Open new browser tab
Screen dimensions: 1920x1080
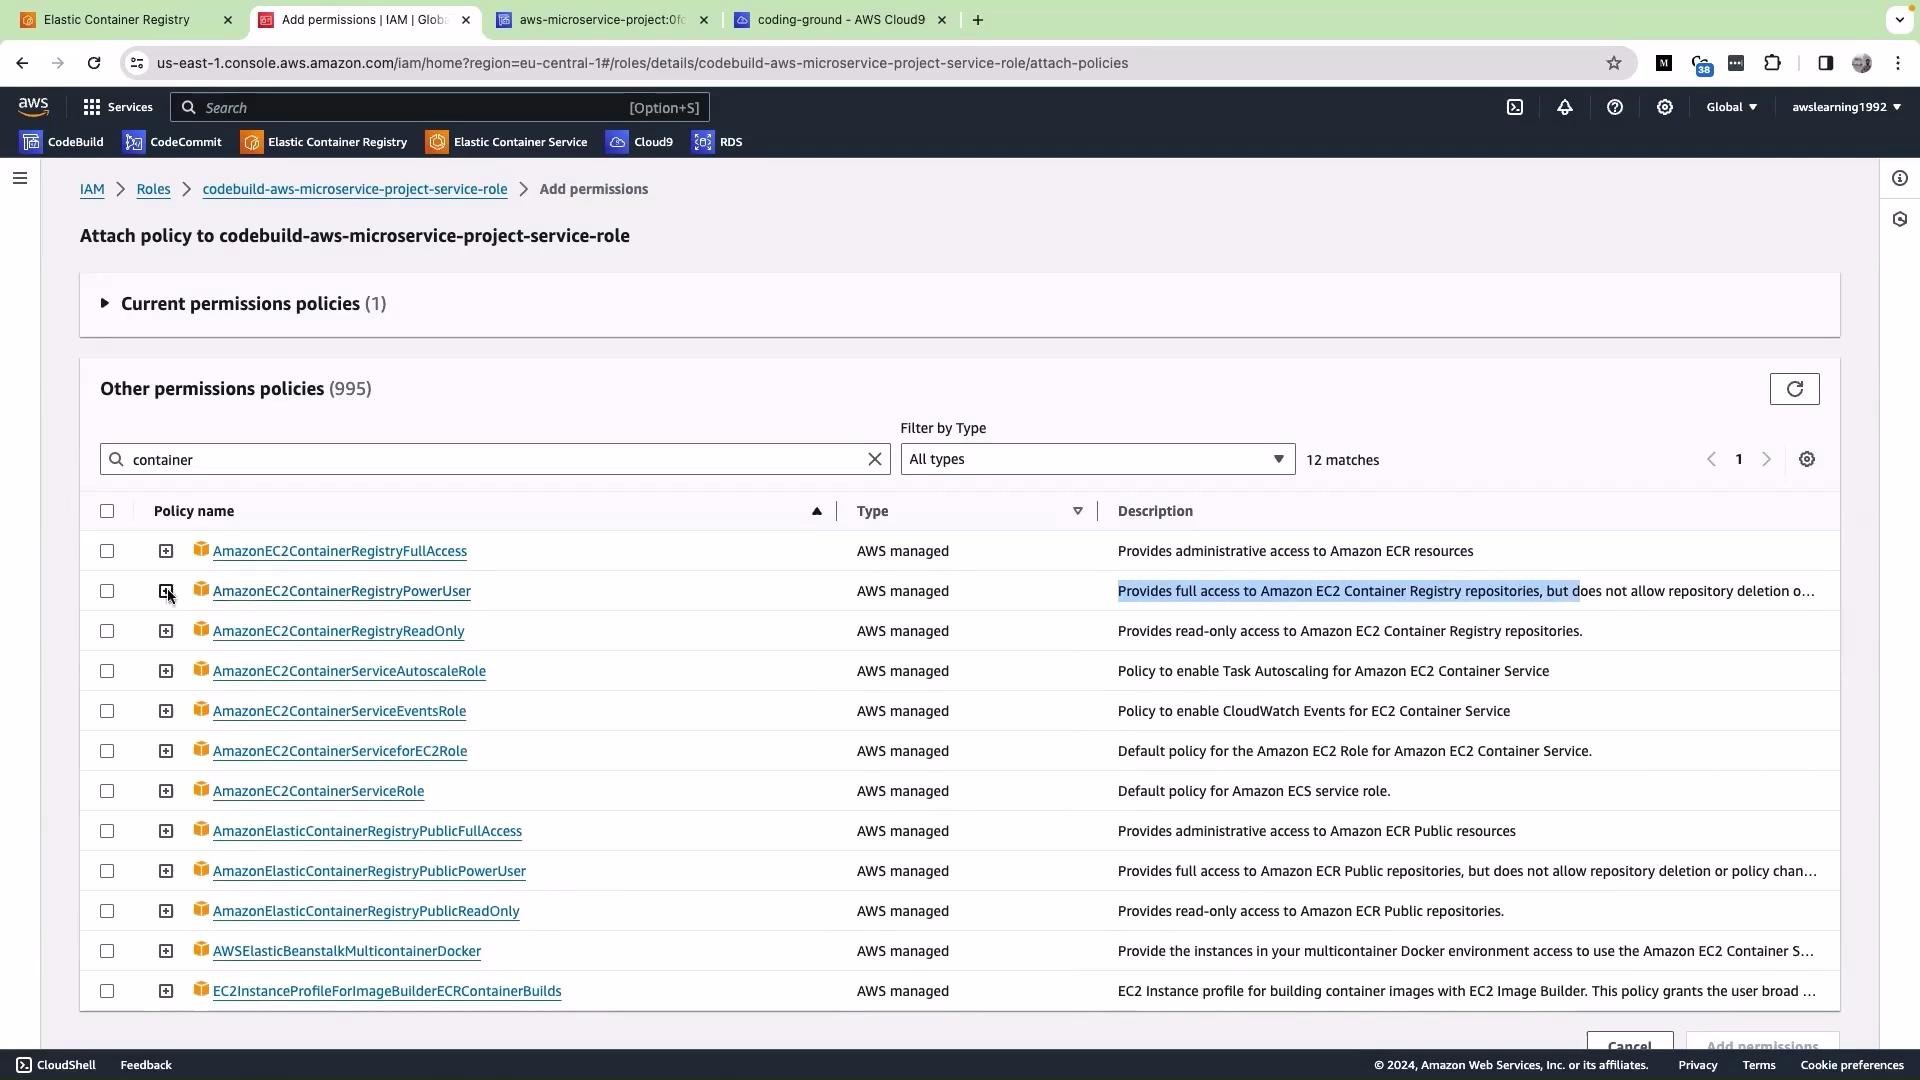pos(978,20)
